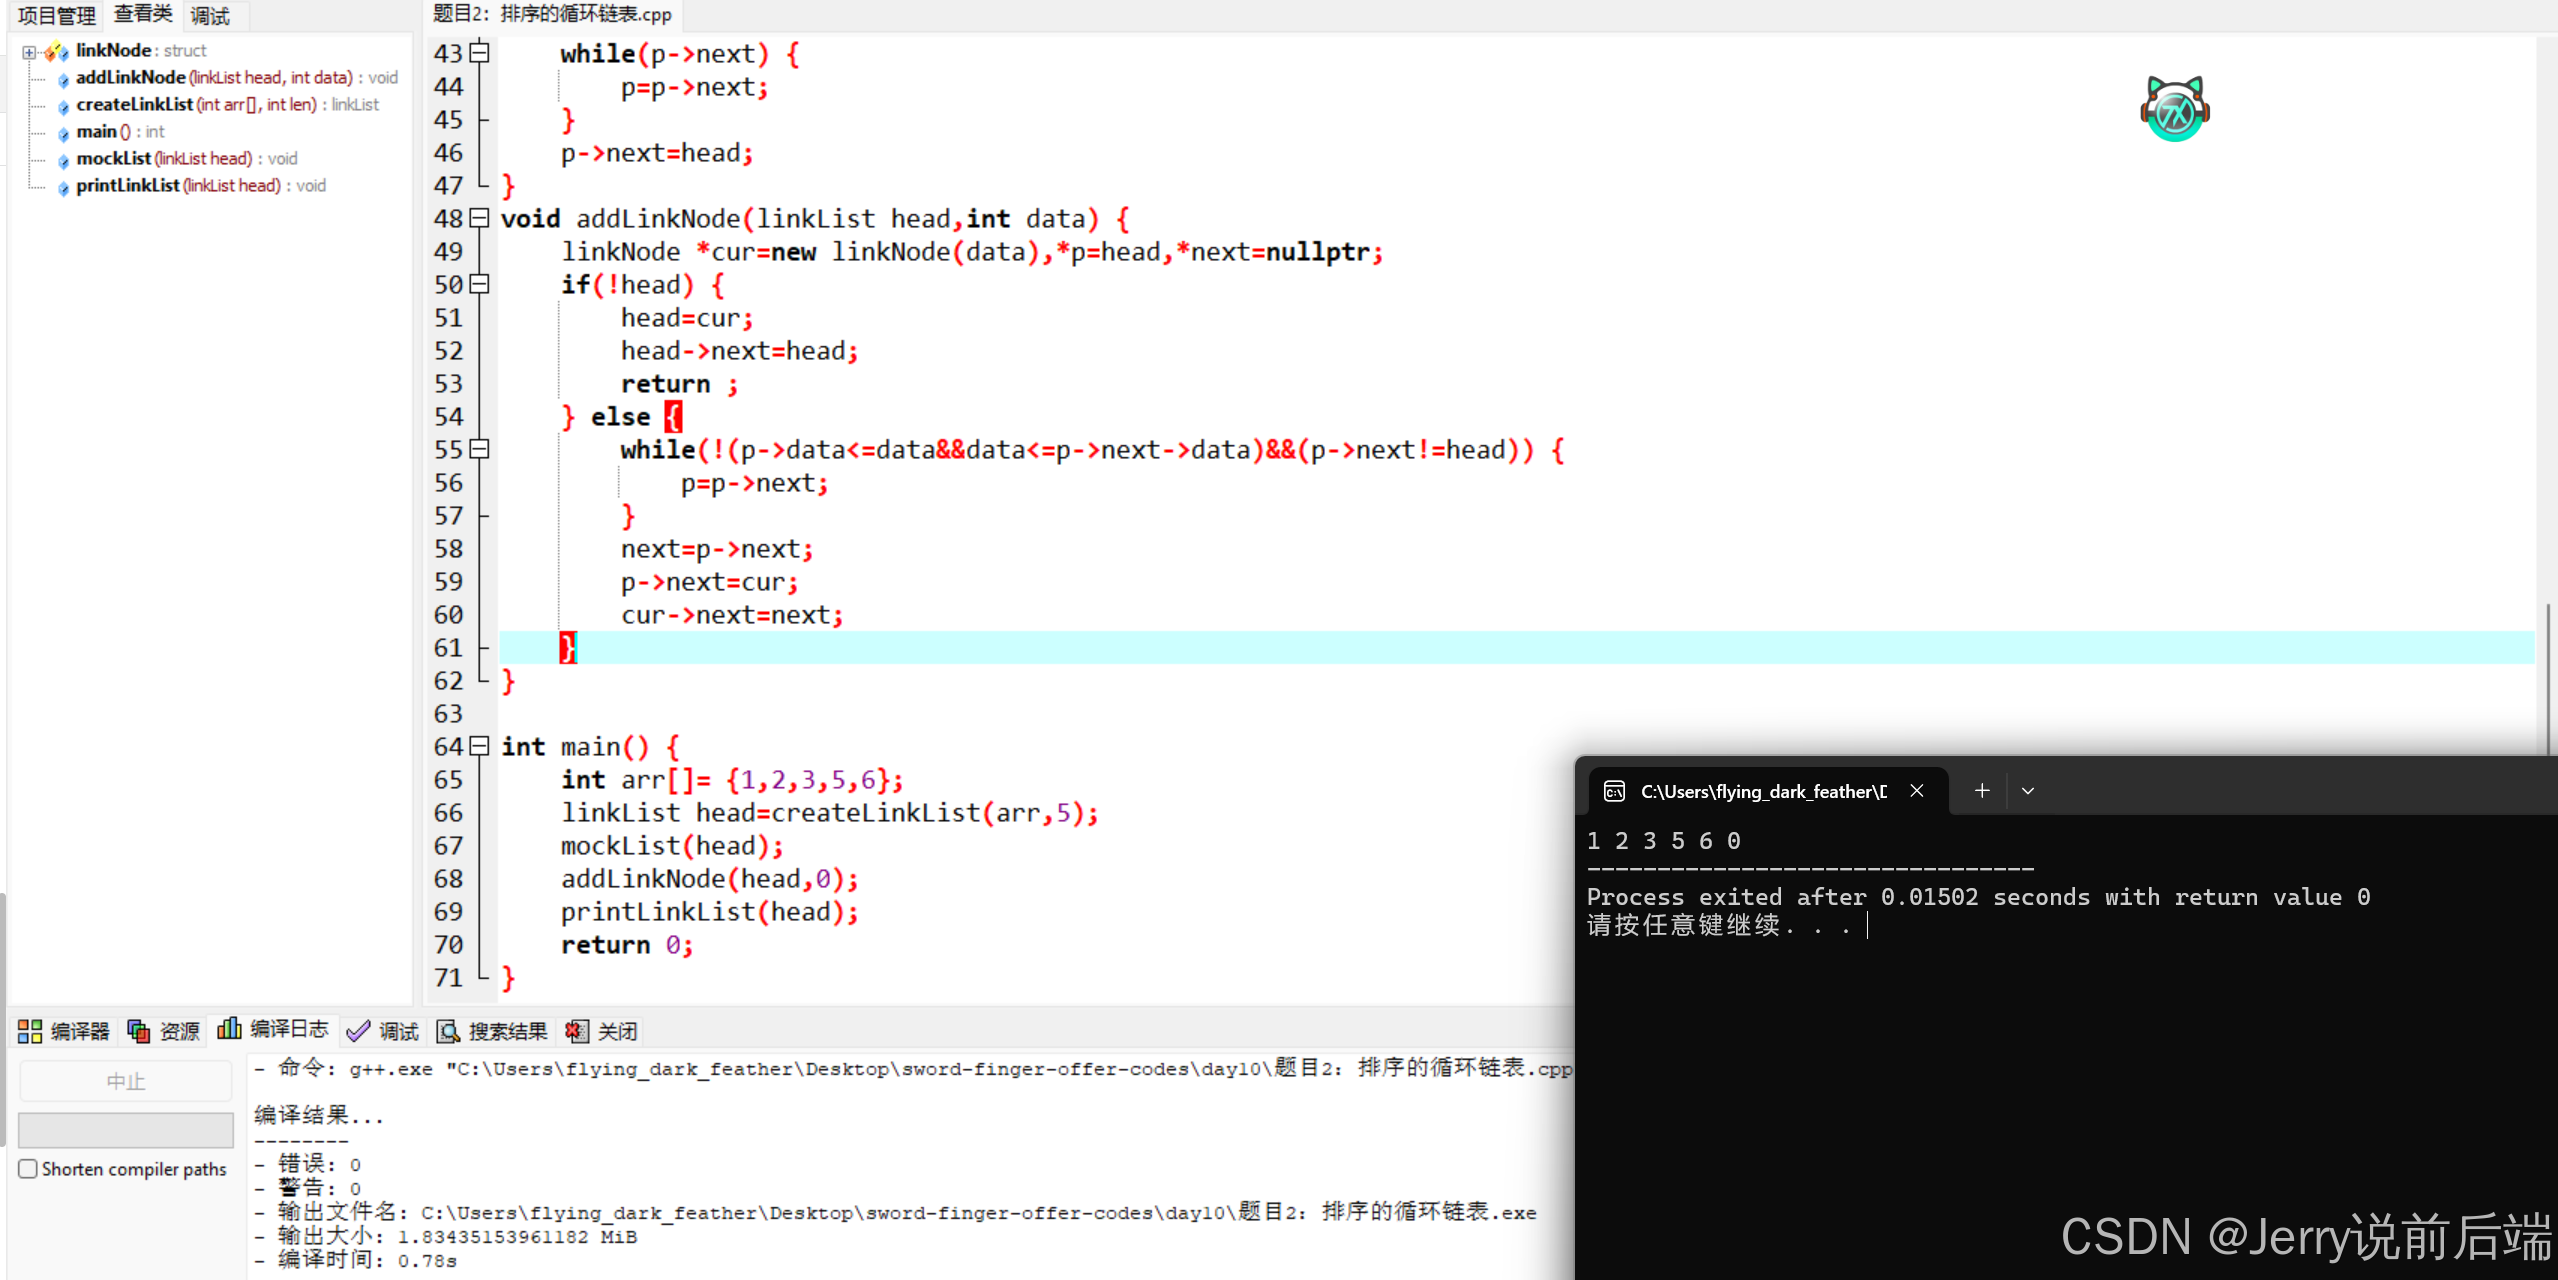Enable the Shorten compiler paths checkbox
Image resolution: width=2558 pixels, height=1280 pixels.
(28, 1168)
